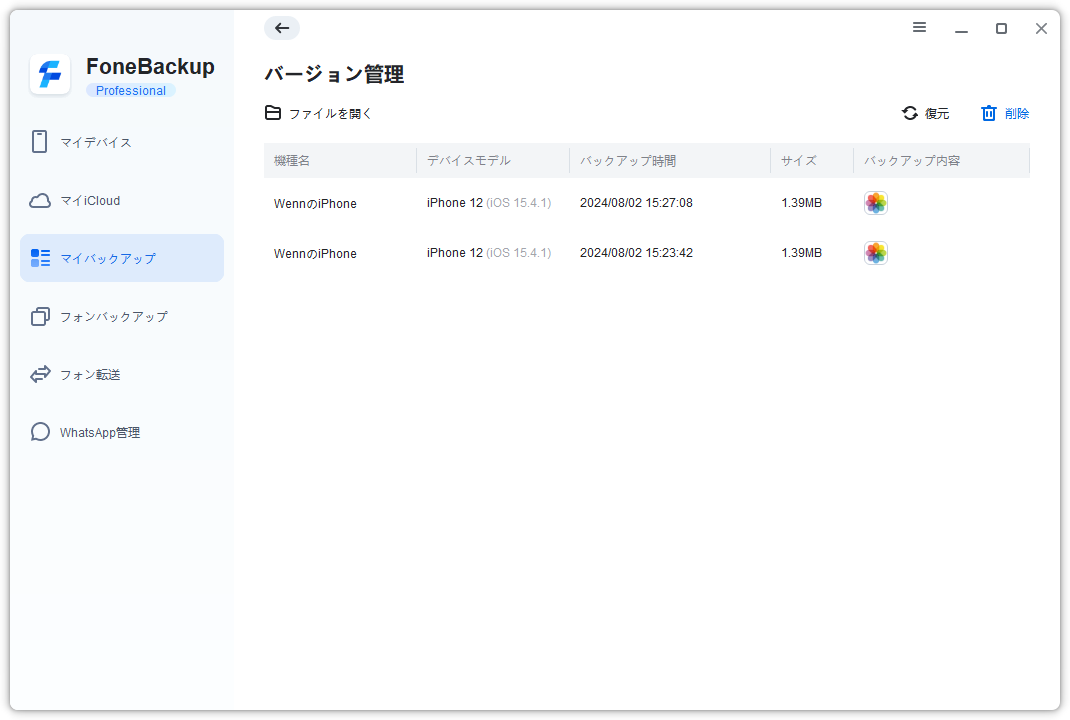Screen dimensions: 1070x720
Task: Open マイデバイス in the sidebar
Action: click(122, 142)
